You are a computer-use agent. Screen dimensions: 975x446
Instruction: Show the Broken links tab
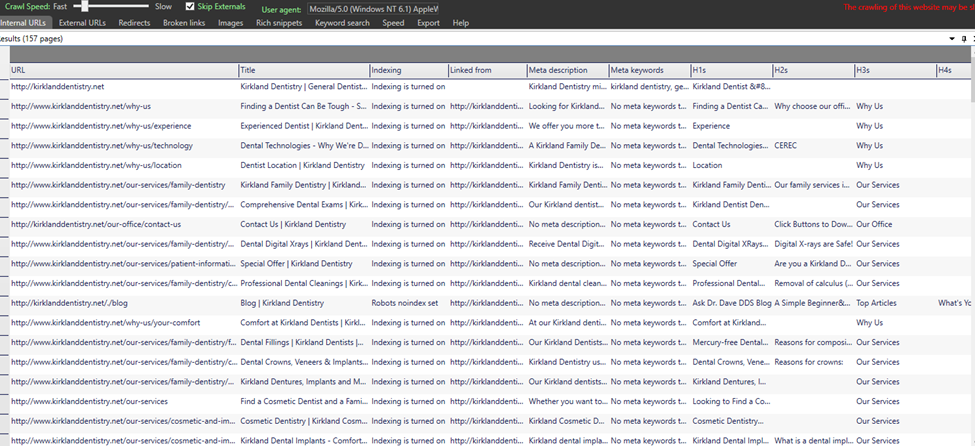pos(183,23)
